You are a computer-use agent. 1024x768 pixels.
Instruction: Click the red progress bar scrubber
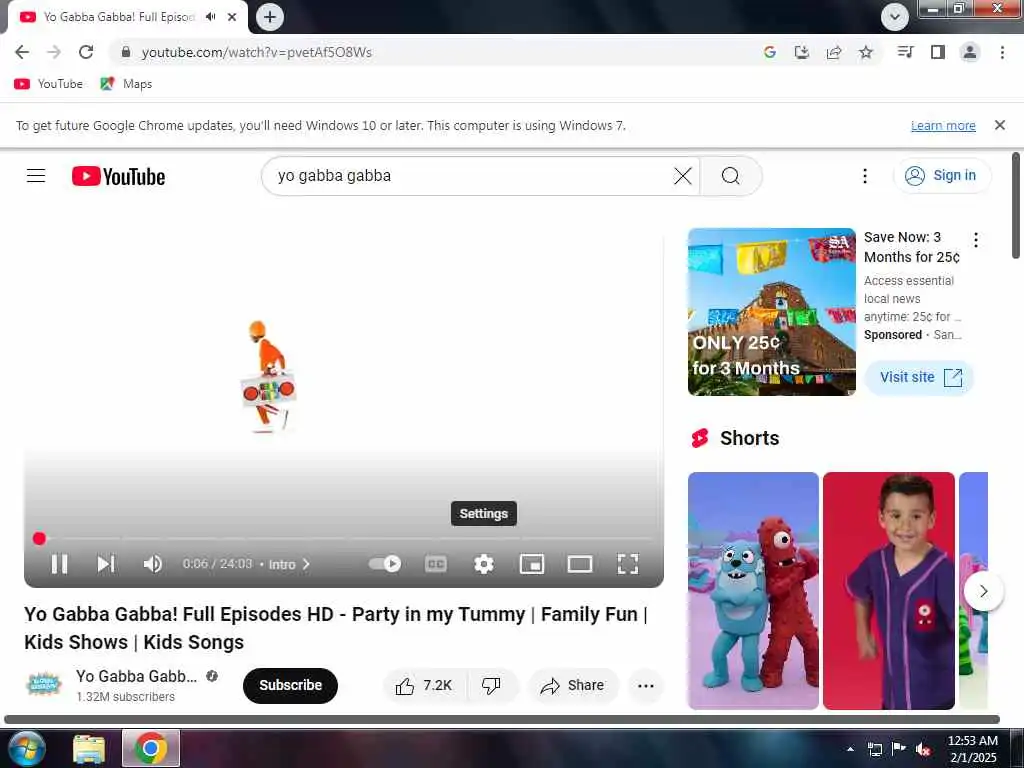39,539
